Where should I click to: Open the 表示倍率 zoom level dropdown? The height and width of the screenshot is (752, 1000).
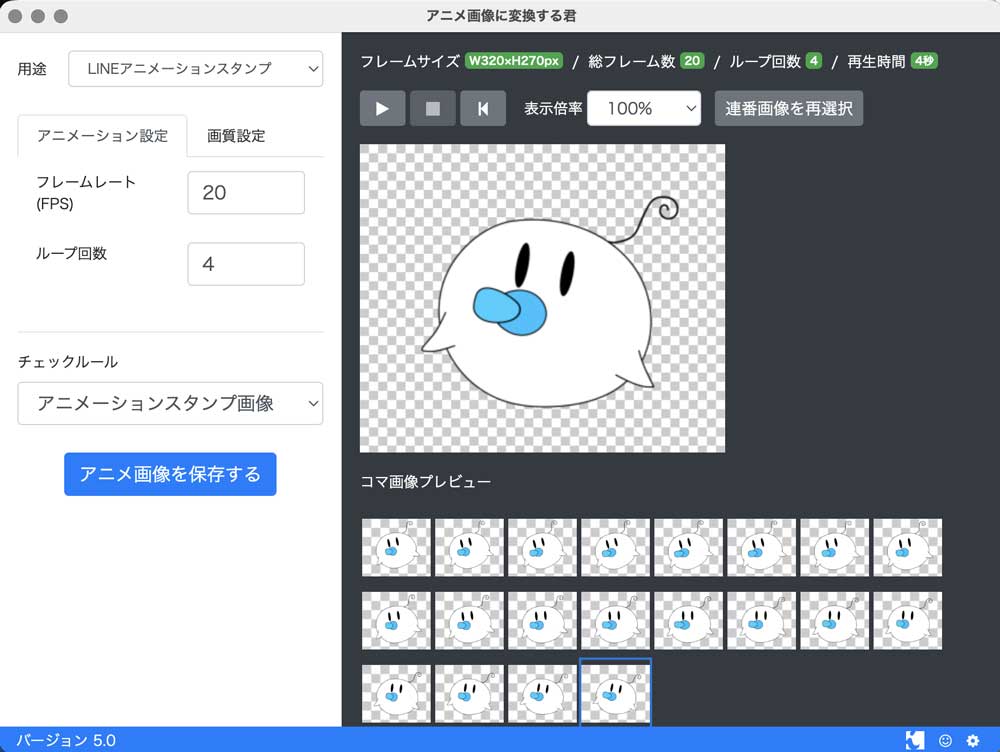[644, 108]
